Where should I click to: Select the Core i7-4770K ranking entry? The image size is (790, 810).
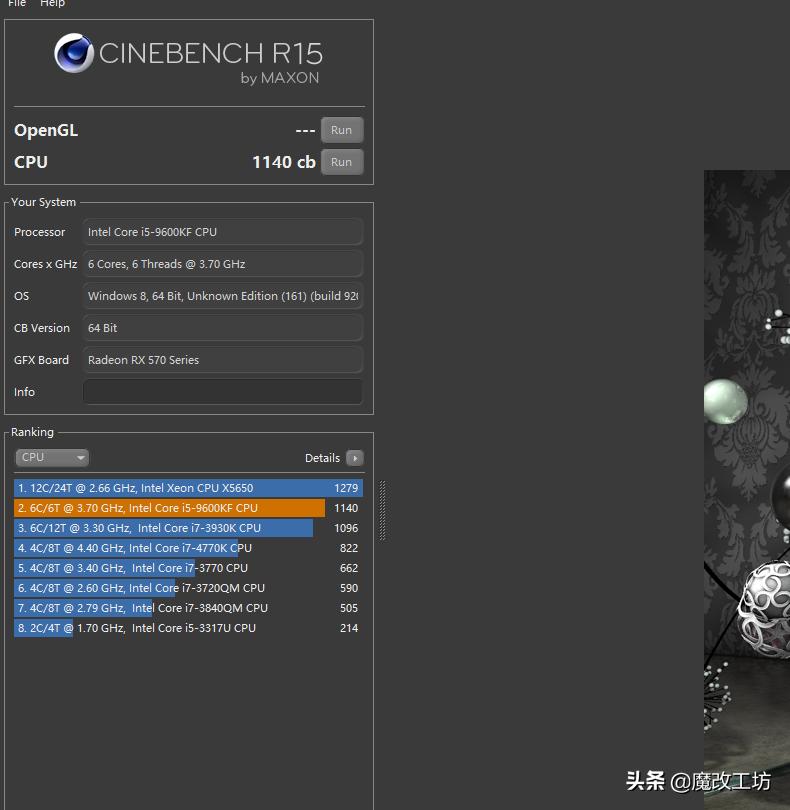point(188,548)
